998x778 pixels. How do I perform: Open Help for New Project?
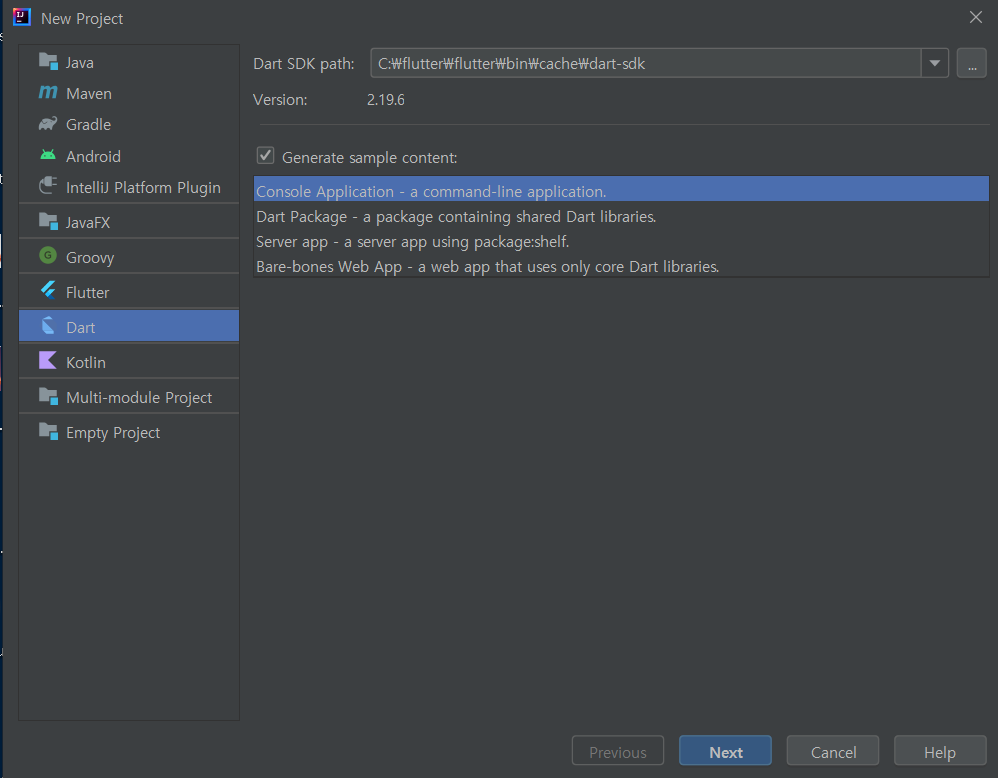point(940,751)
